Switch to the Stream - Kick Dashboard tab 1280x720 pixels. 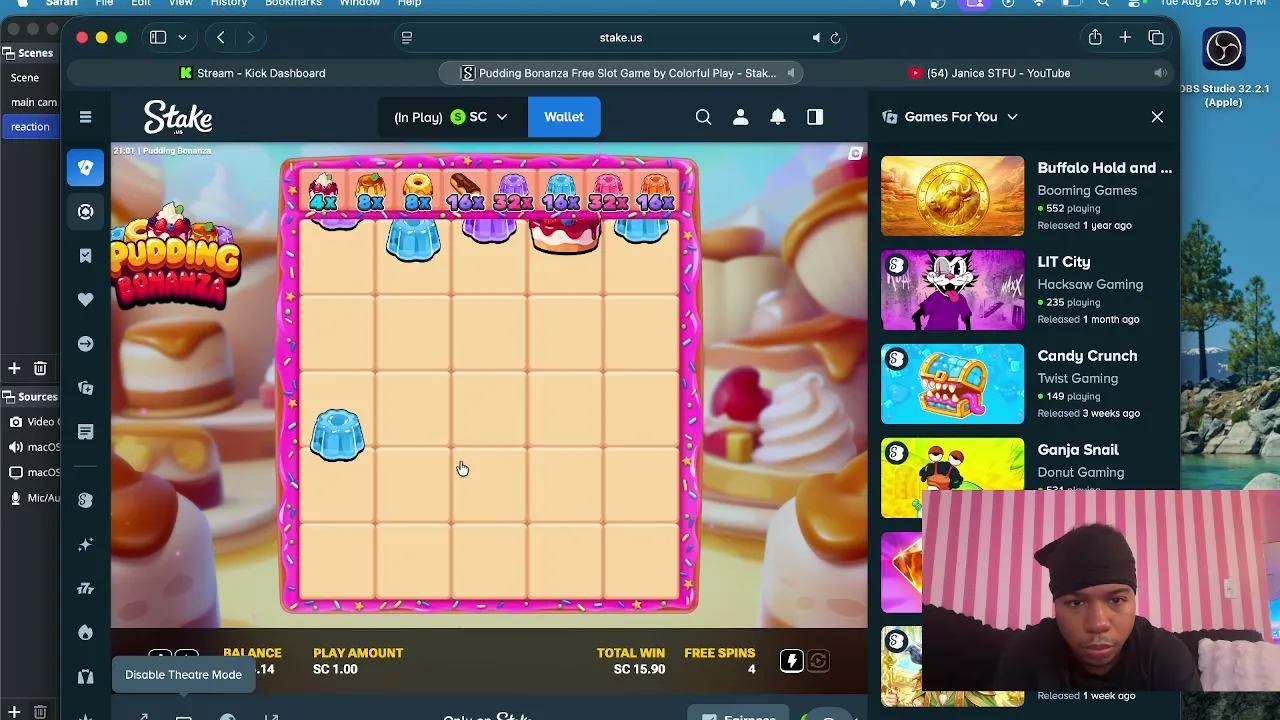click(253, 73)
